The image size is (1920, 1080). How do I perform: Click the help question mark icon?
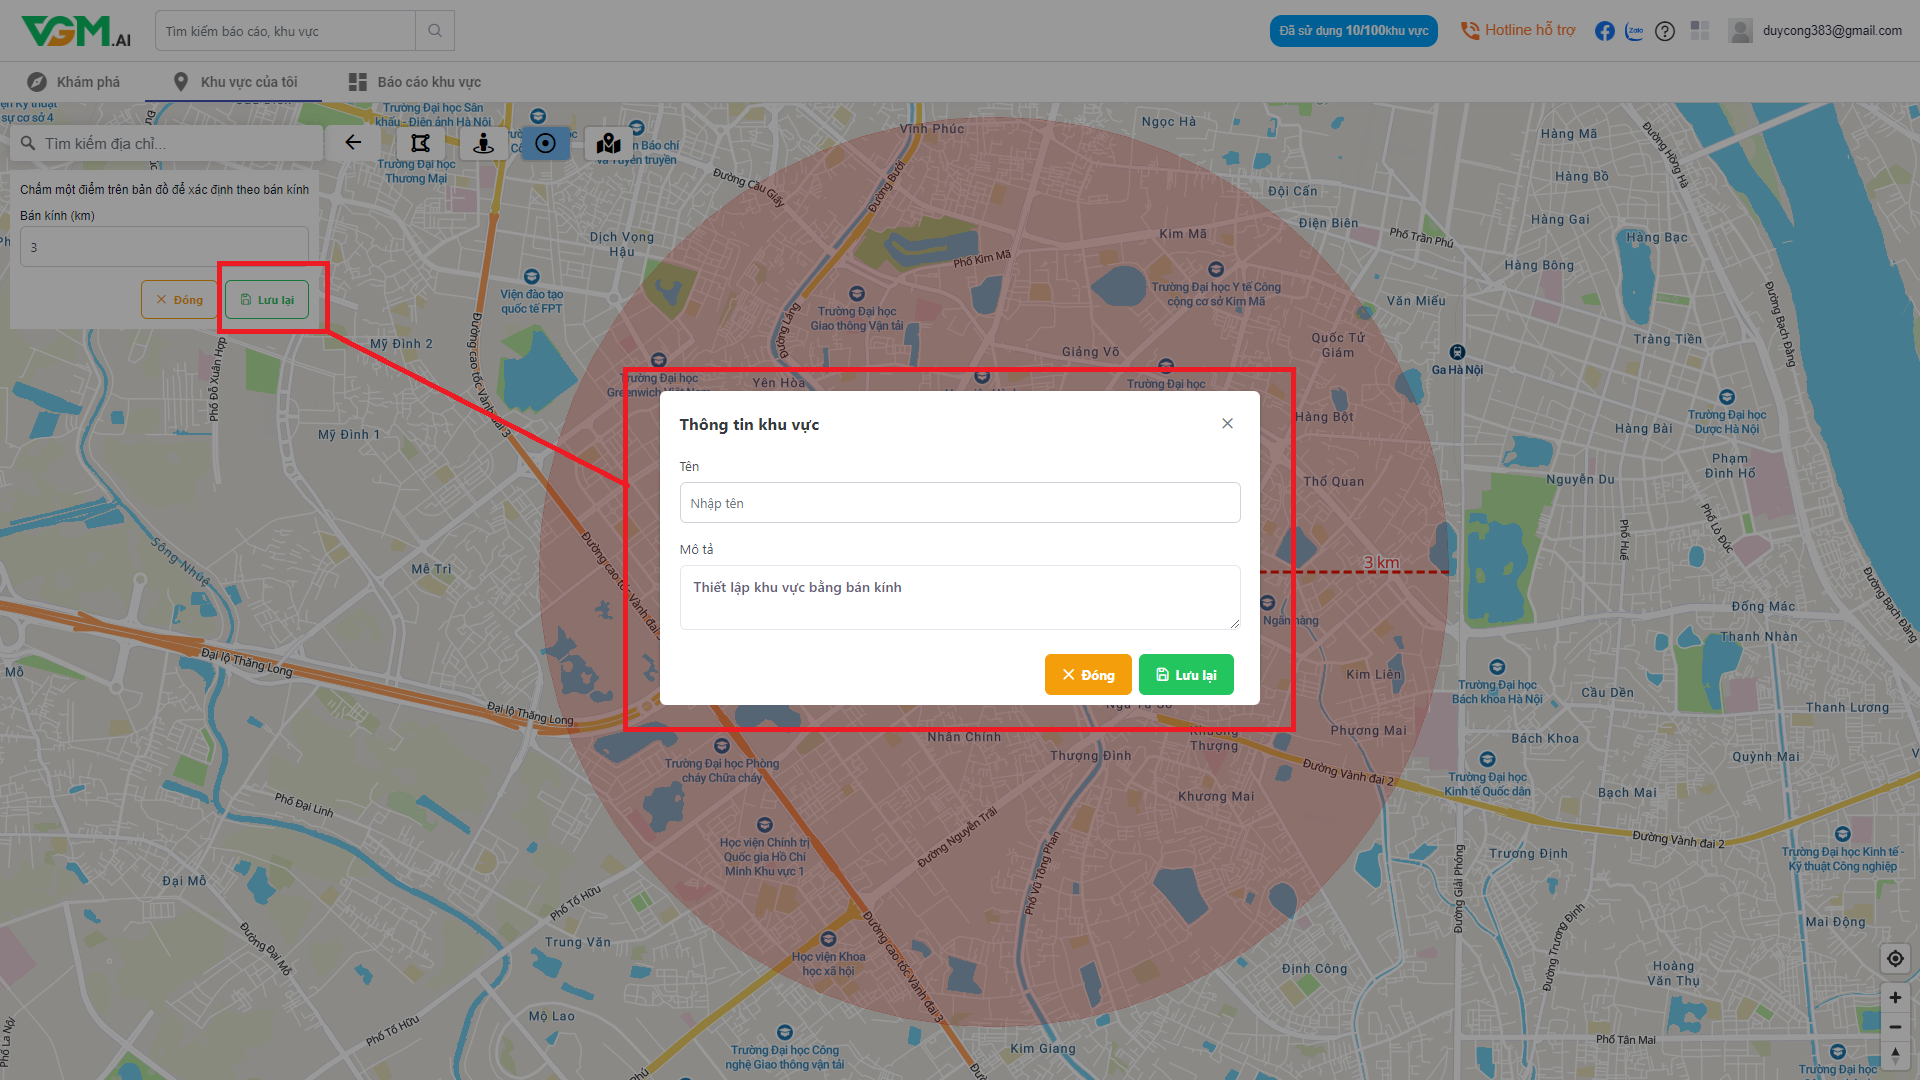pos(1664,31)
